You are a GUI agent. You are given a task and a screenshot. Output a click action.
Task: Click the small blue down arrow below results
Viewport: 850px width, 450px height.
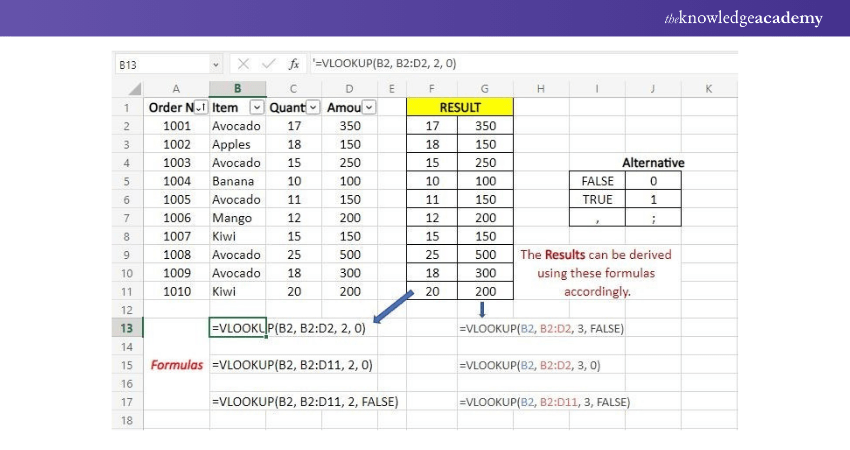[484, 309]
